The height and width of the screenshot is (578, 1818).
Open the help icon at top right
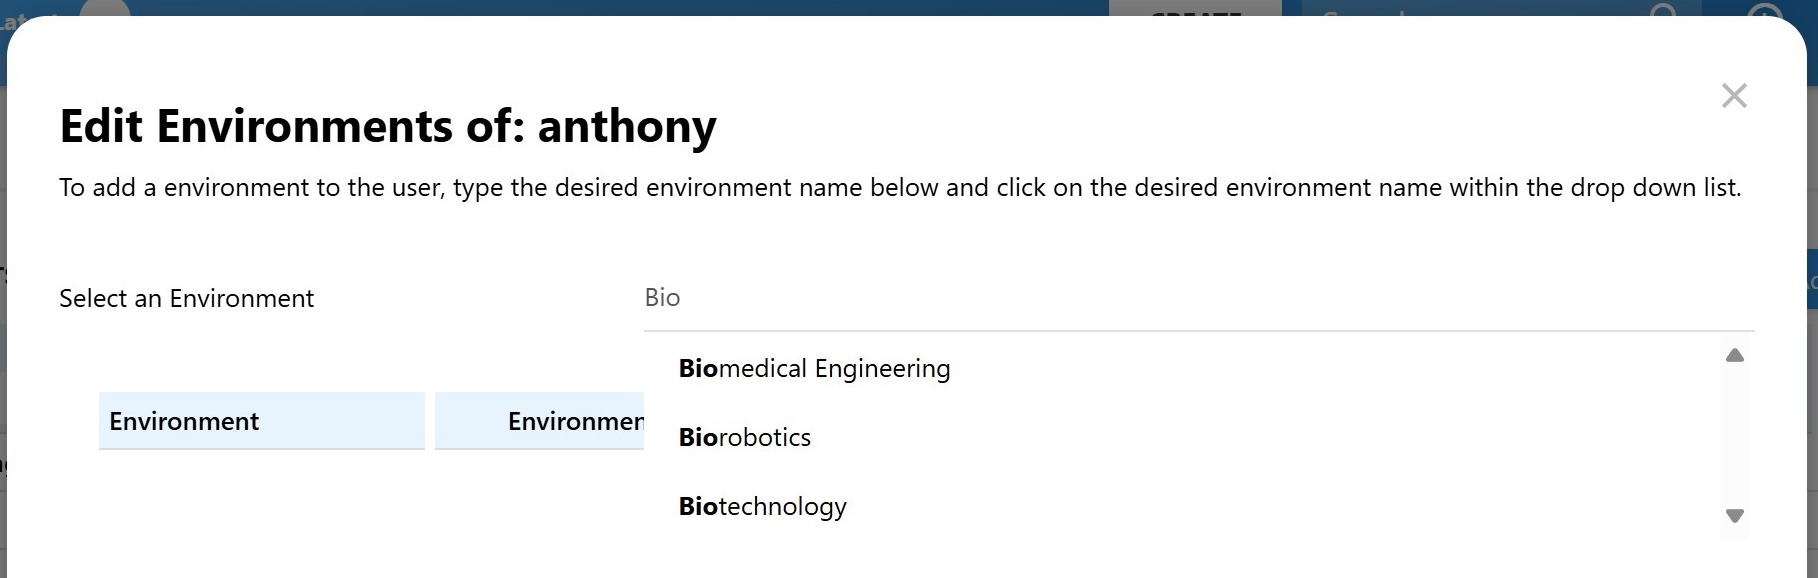(x=1766, y=9)
